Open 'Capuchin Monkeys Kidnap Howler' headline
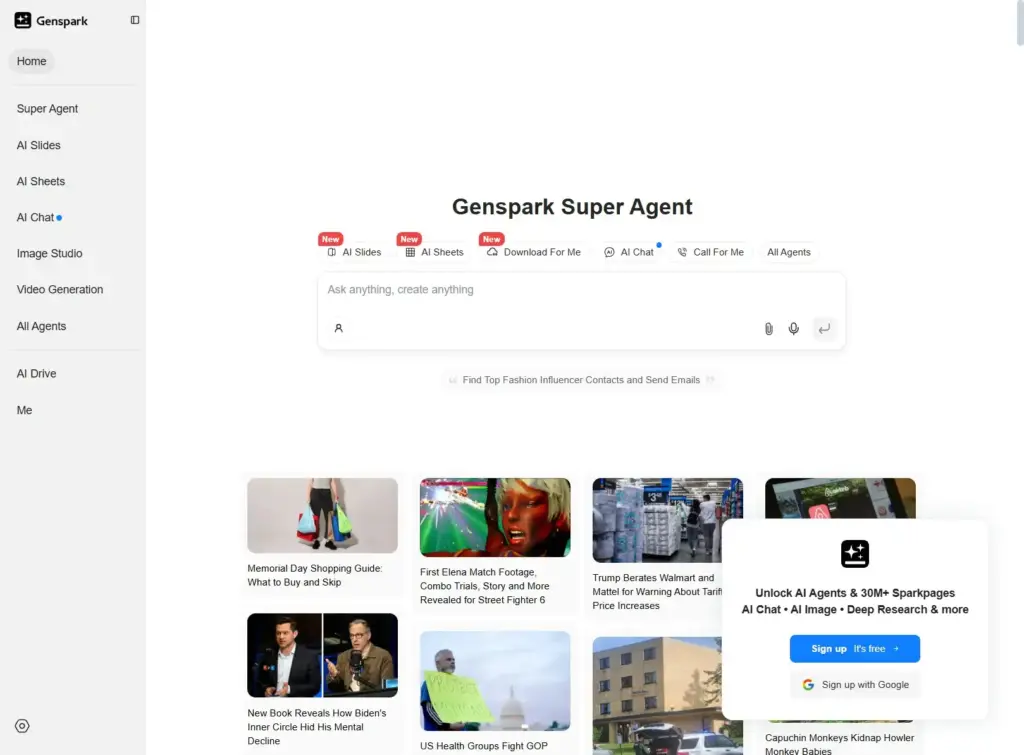The image size is (1024, 755). tap(840, 744)
